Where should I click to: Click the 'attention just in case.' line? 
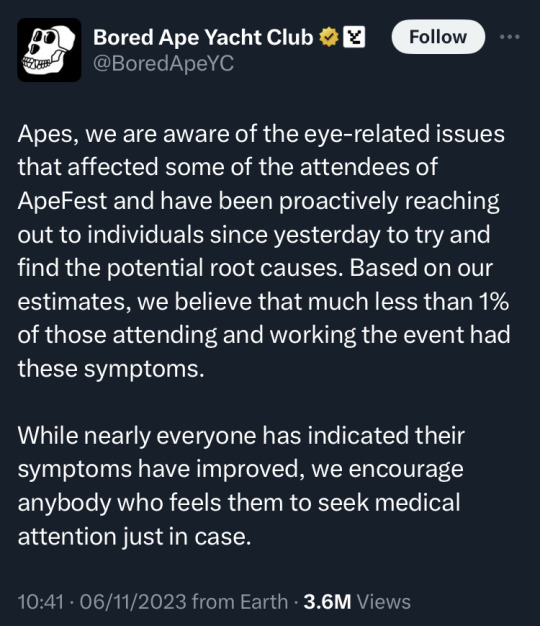[x=135, y=536]
